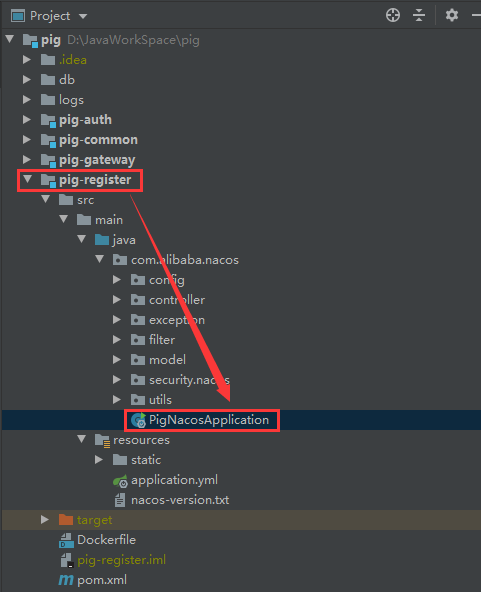This screenshot has width=481, height=592.
Task: Expand the pig-gateway module
Action: [27, 159]
